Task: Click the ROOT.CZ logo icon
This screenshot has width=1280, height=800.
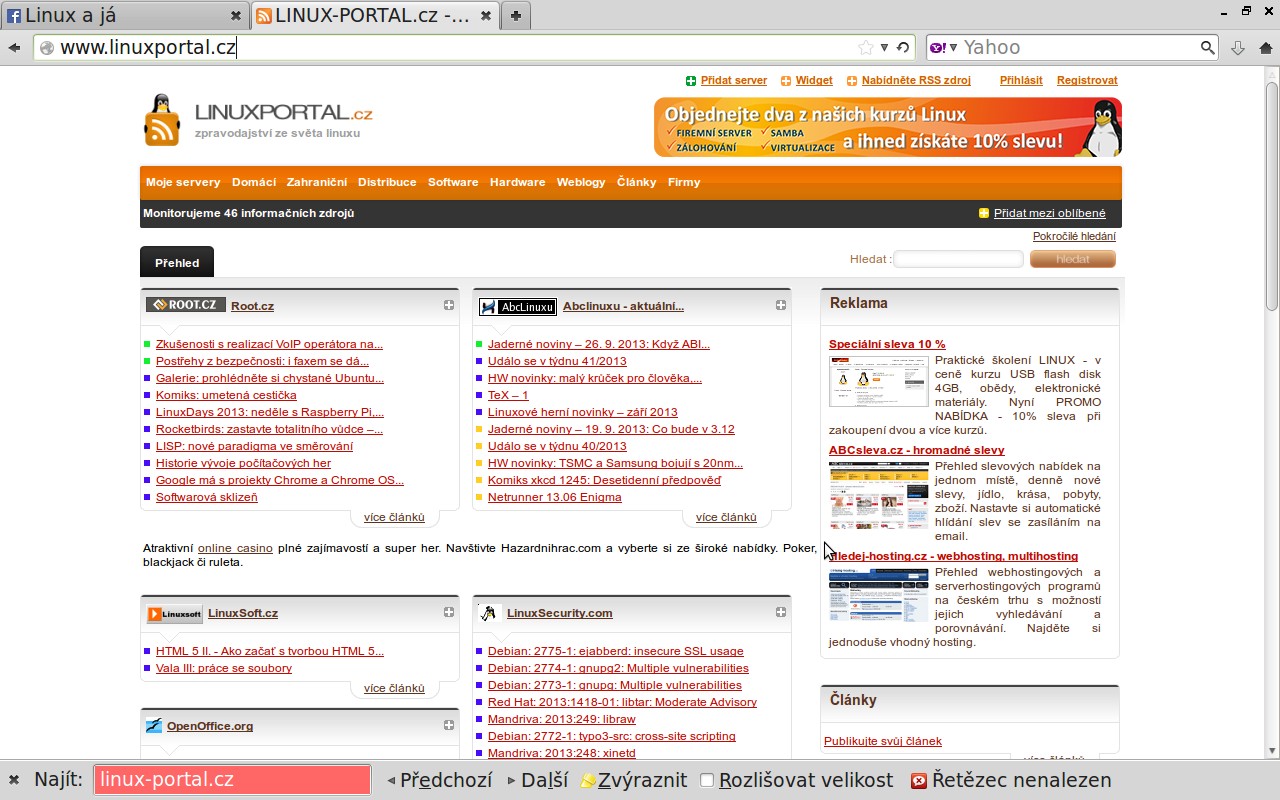Action: (x=185, y=305)
